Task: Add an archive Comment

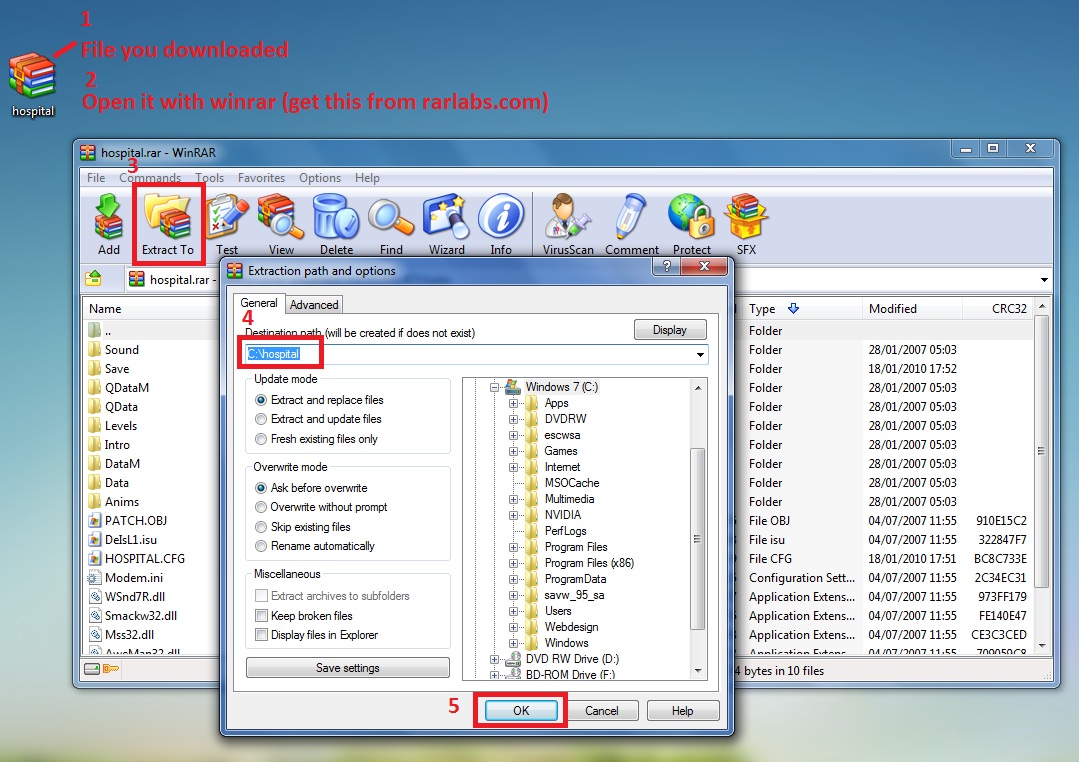Action: tap(632, 224)
